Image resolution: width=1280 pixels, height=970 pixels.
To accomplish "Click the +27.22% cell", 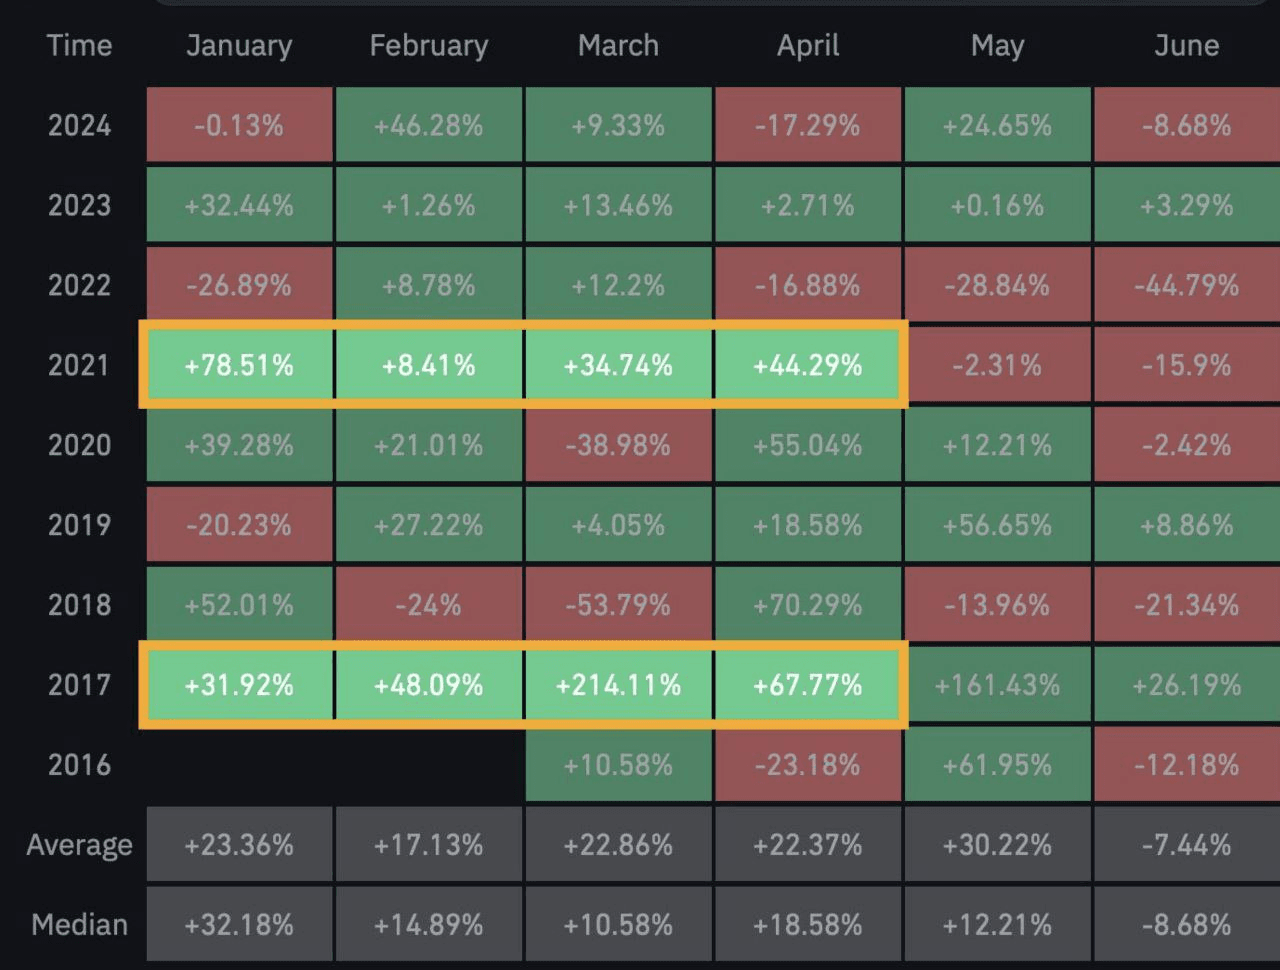I will (429, 525).
